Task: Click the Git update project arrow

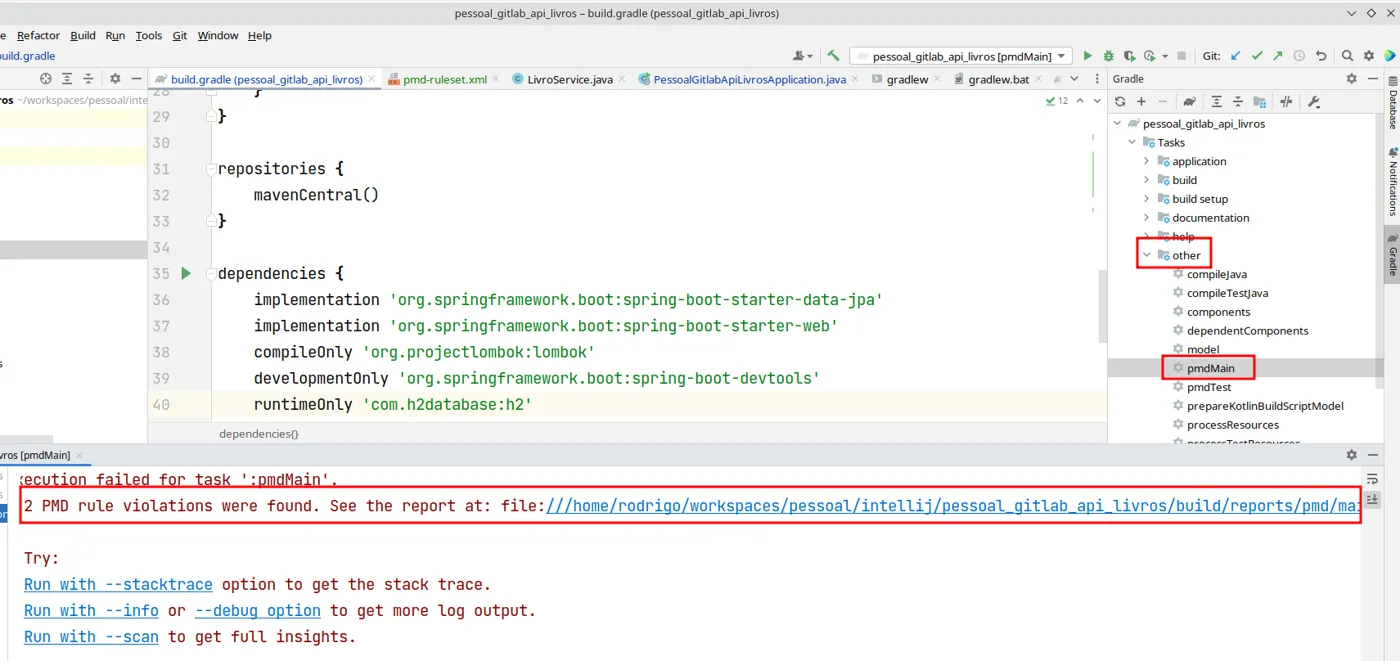Action: tap(1236, 56)
